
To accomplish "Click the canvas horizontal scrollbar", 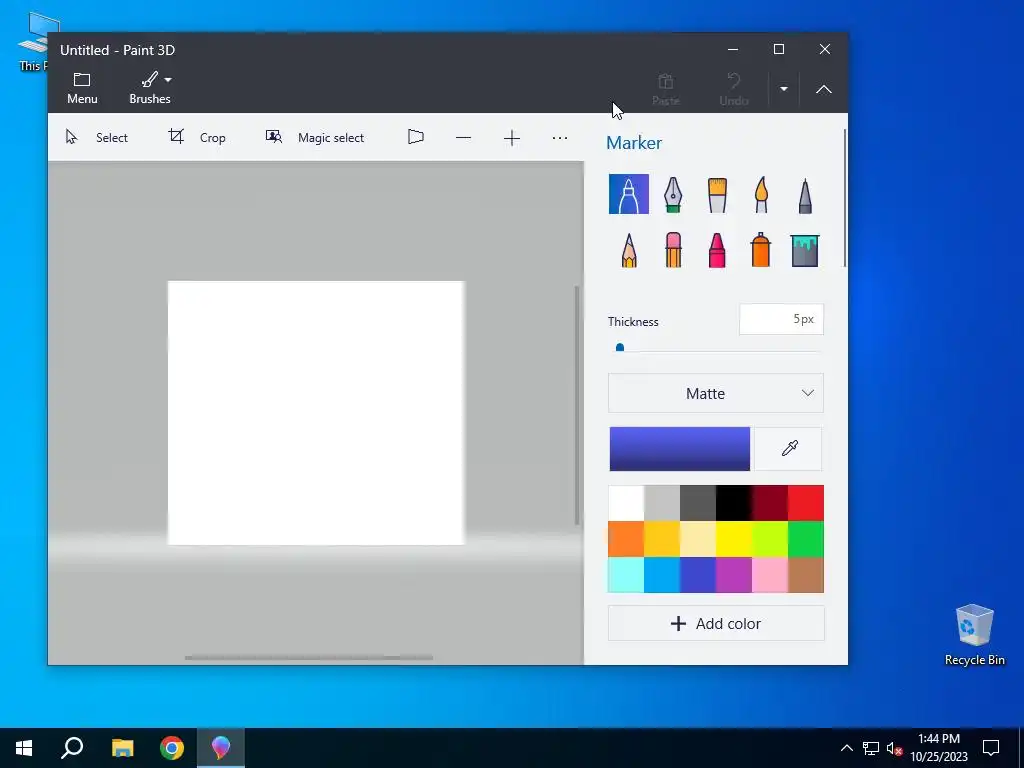I will (x=308, y=658).
